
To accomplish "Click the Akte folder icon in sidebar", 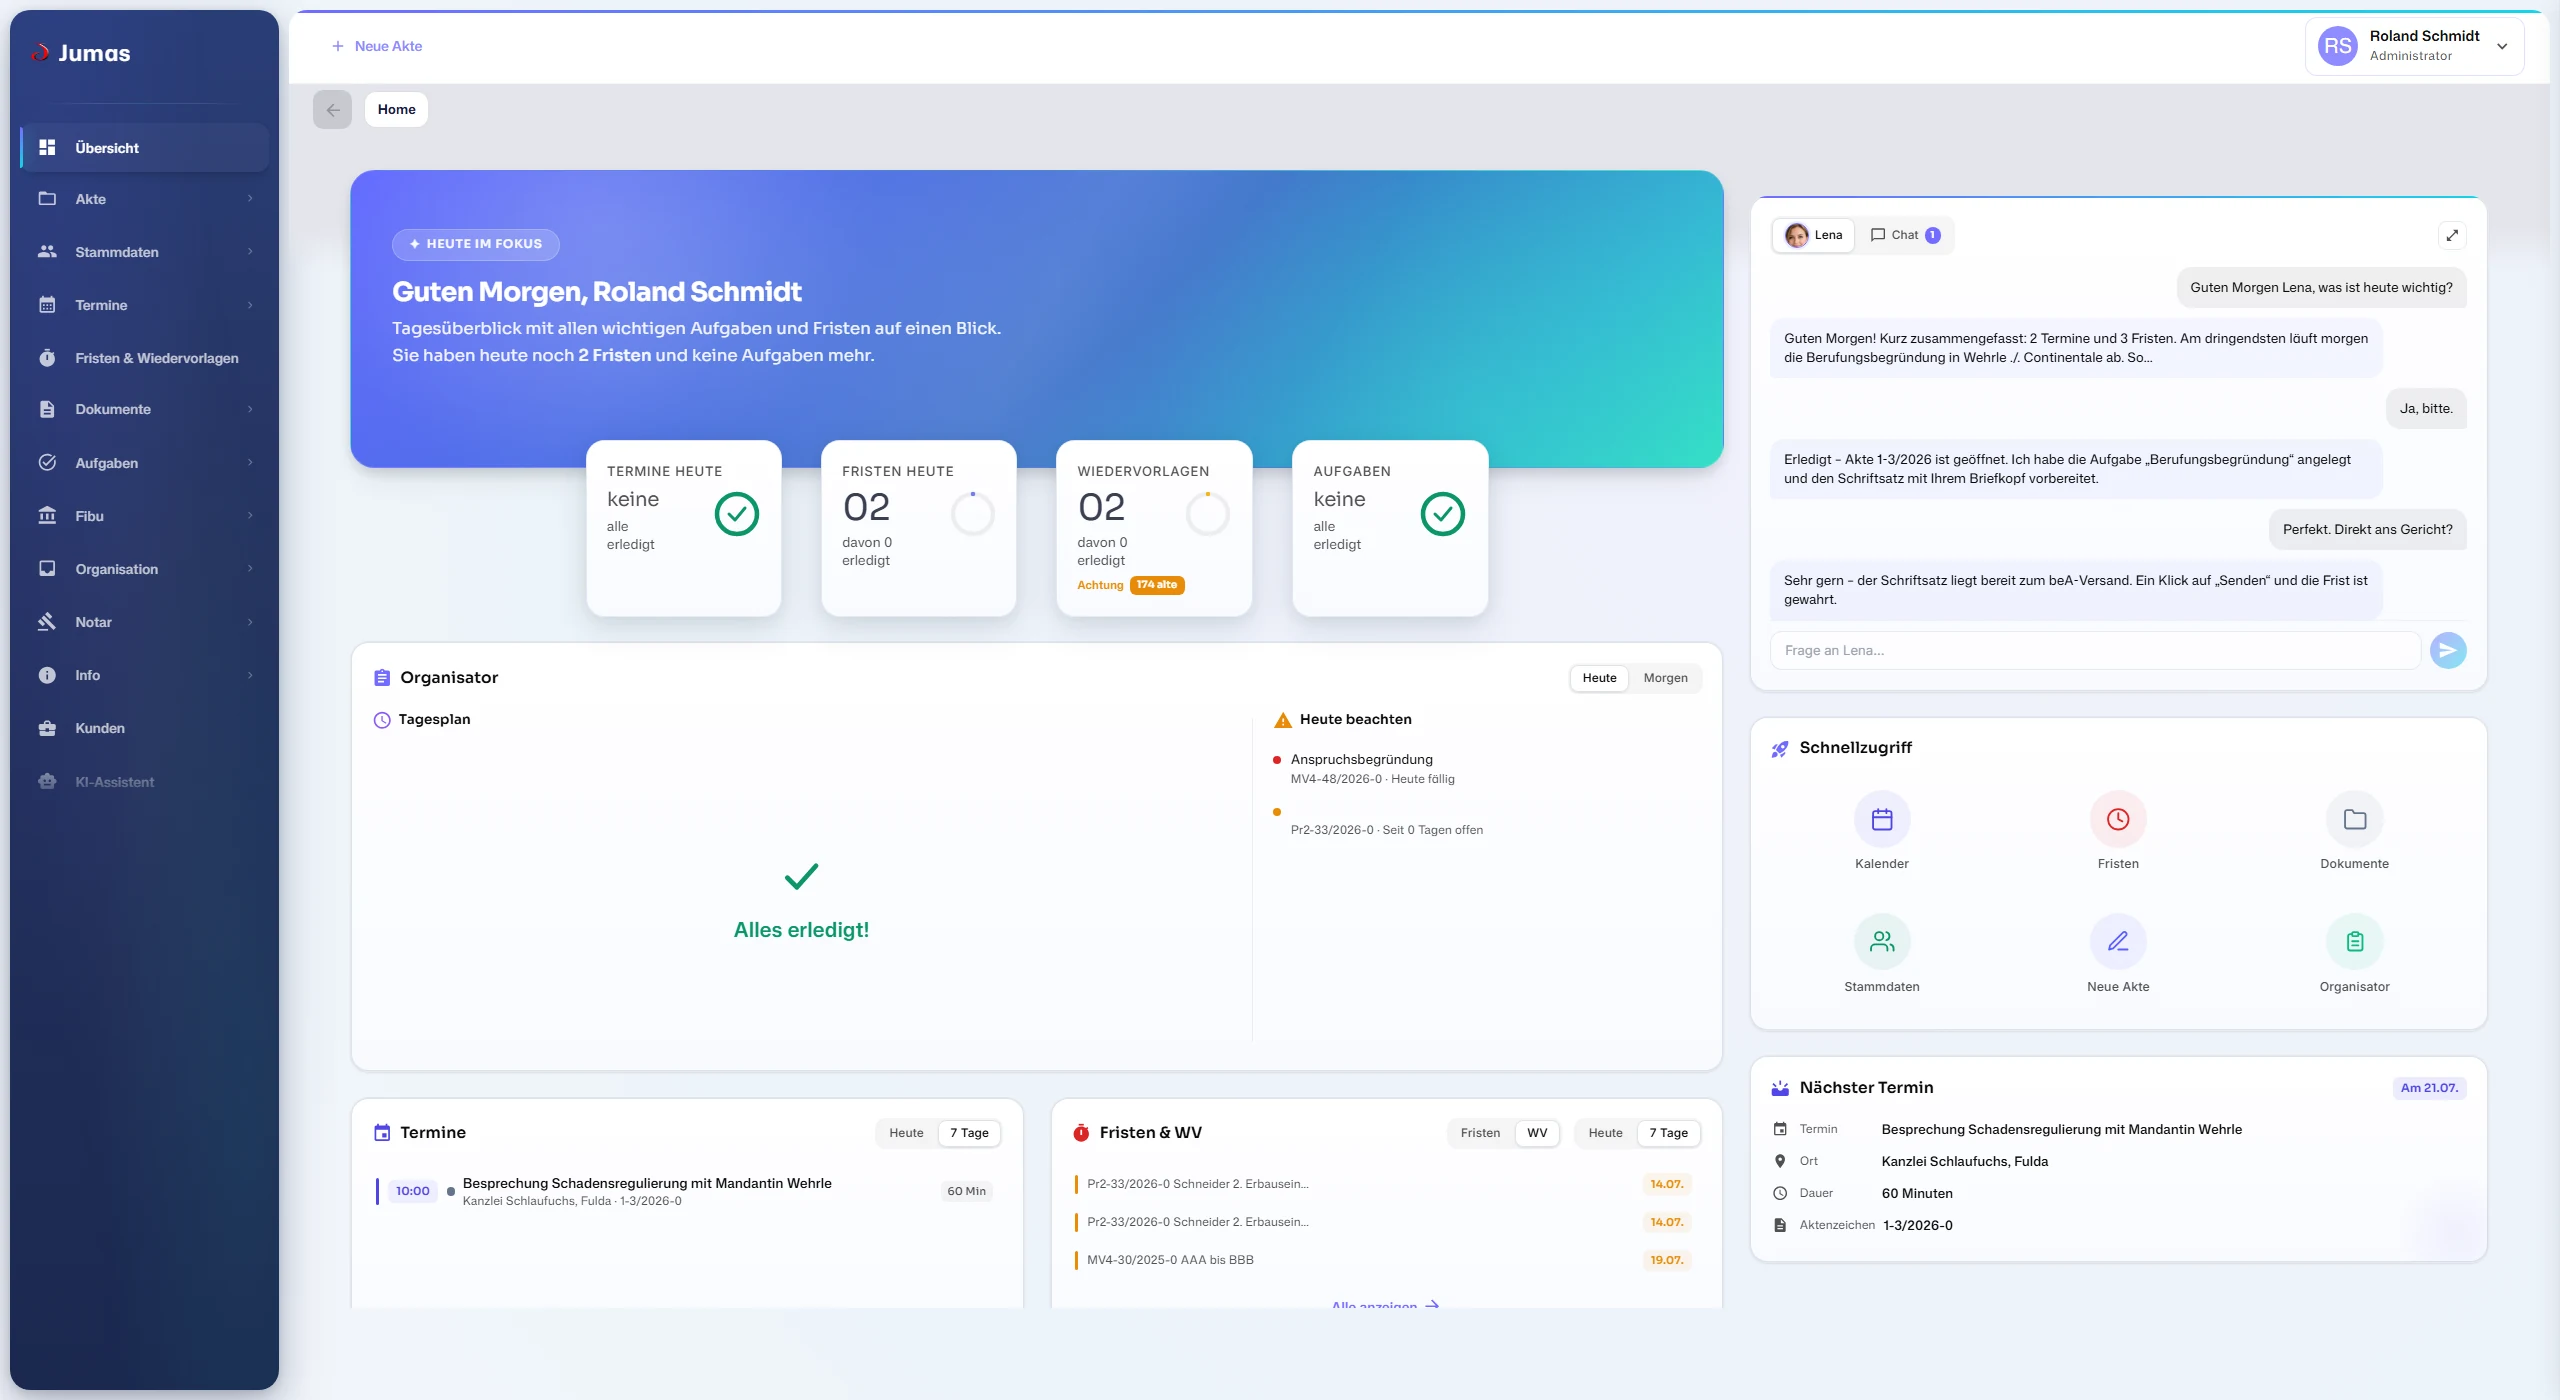I will point(47,199).
